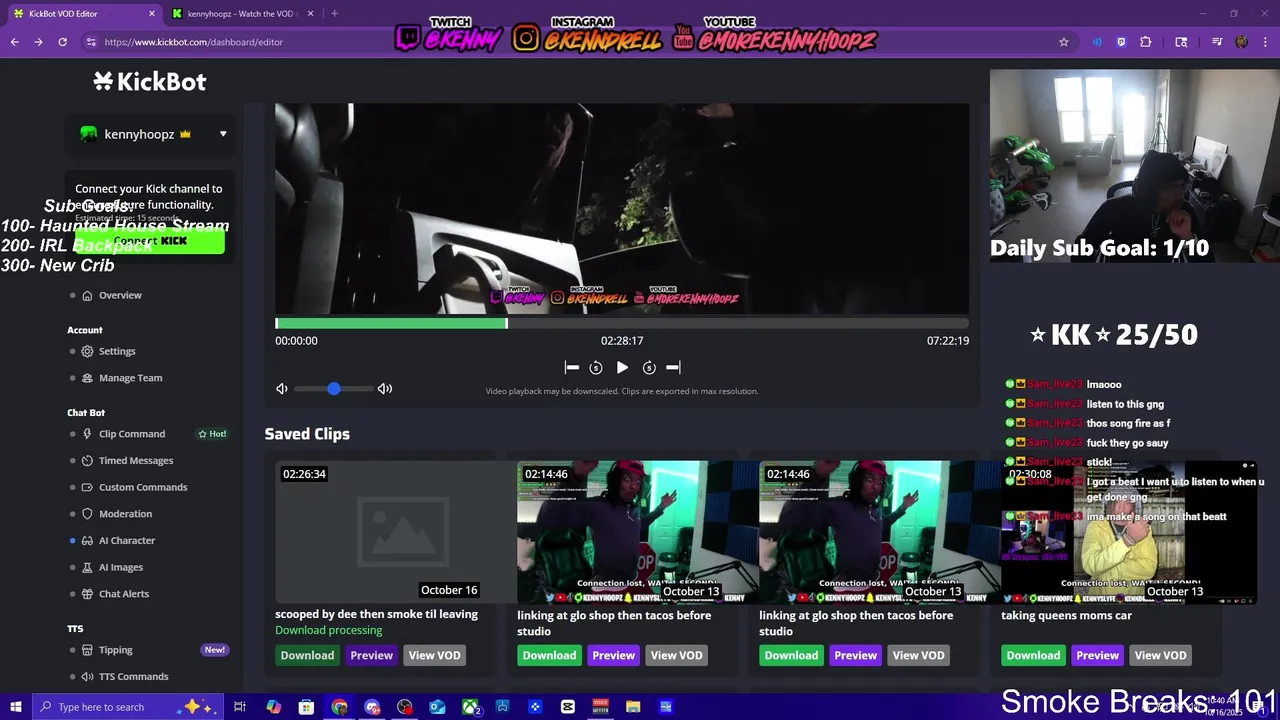Open the Windows Start menu

(x=15, y=707)
